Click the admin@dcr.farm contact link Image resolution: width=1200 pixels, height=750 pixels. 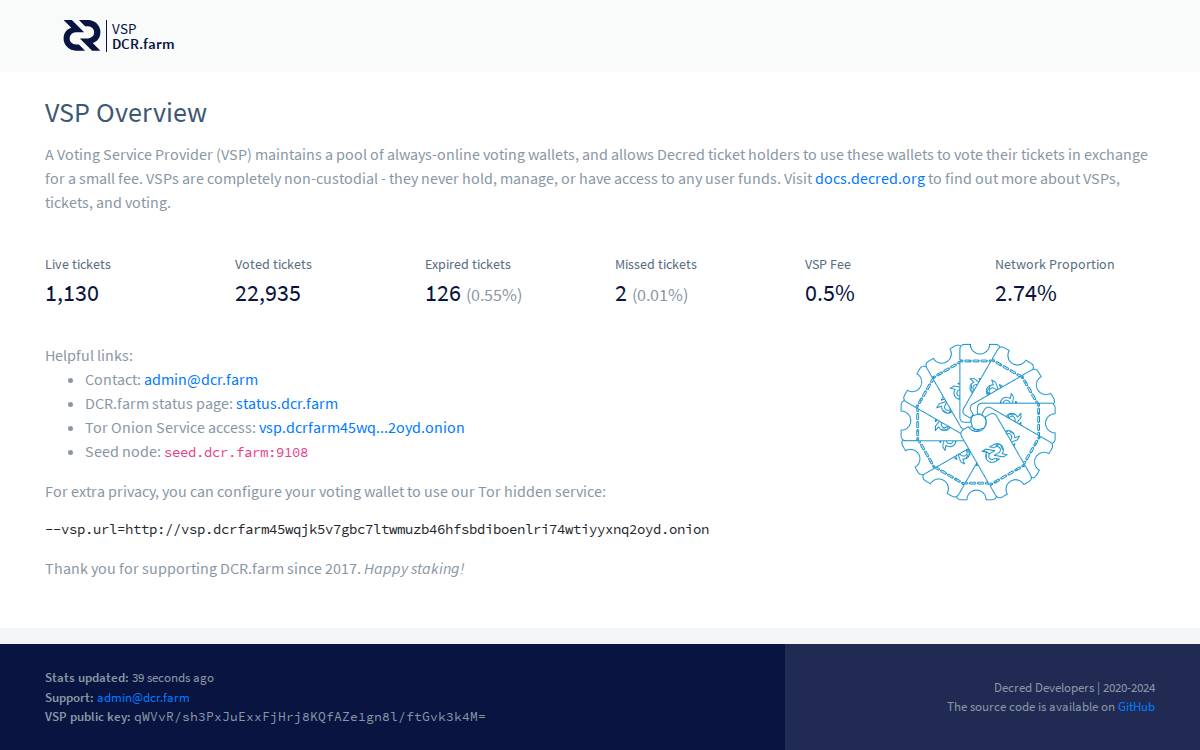201,380
